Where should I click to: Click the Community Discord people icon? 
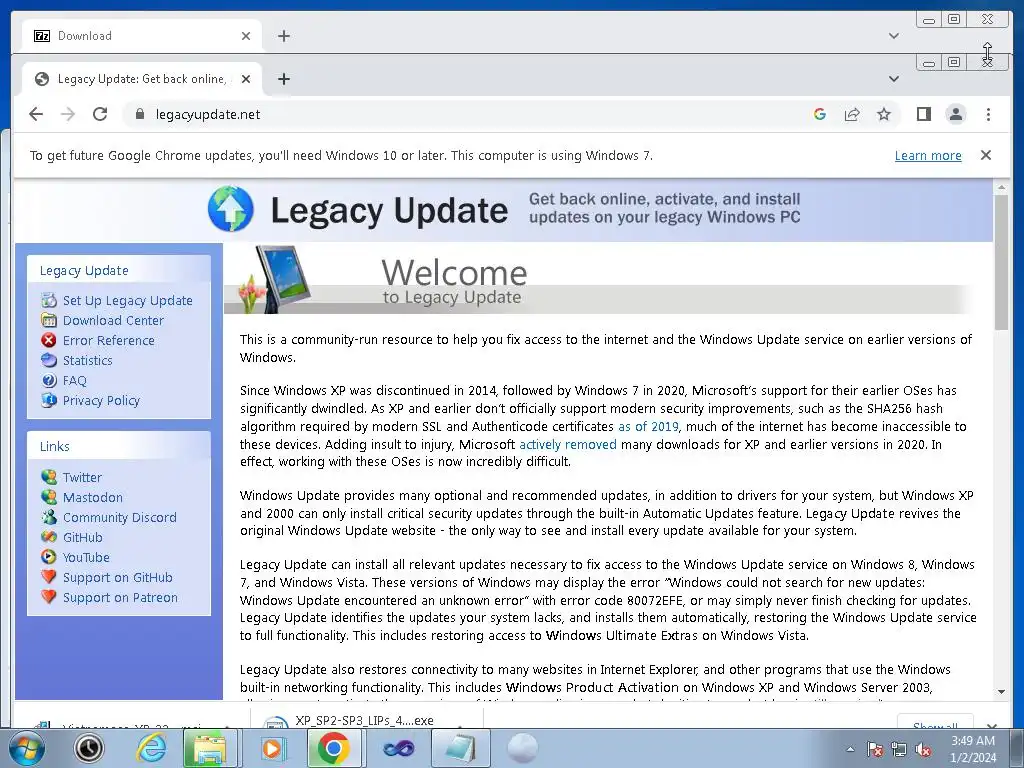point(49,517)
